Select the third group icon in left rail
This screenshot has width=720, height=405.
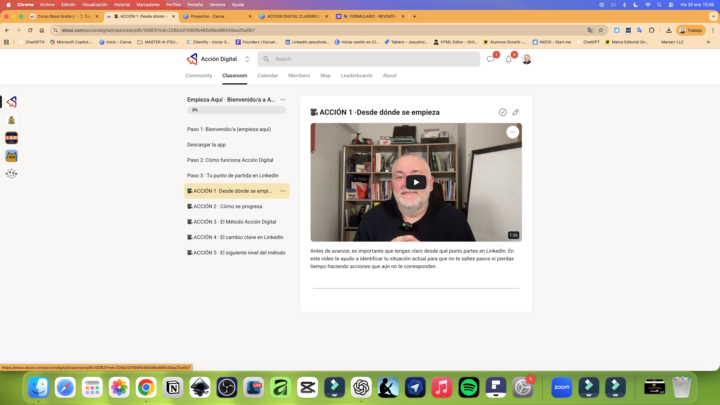tap(11, 138)
